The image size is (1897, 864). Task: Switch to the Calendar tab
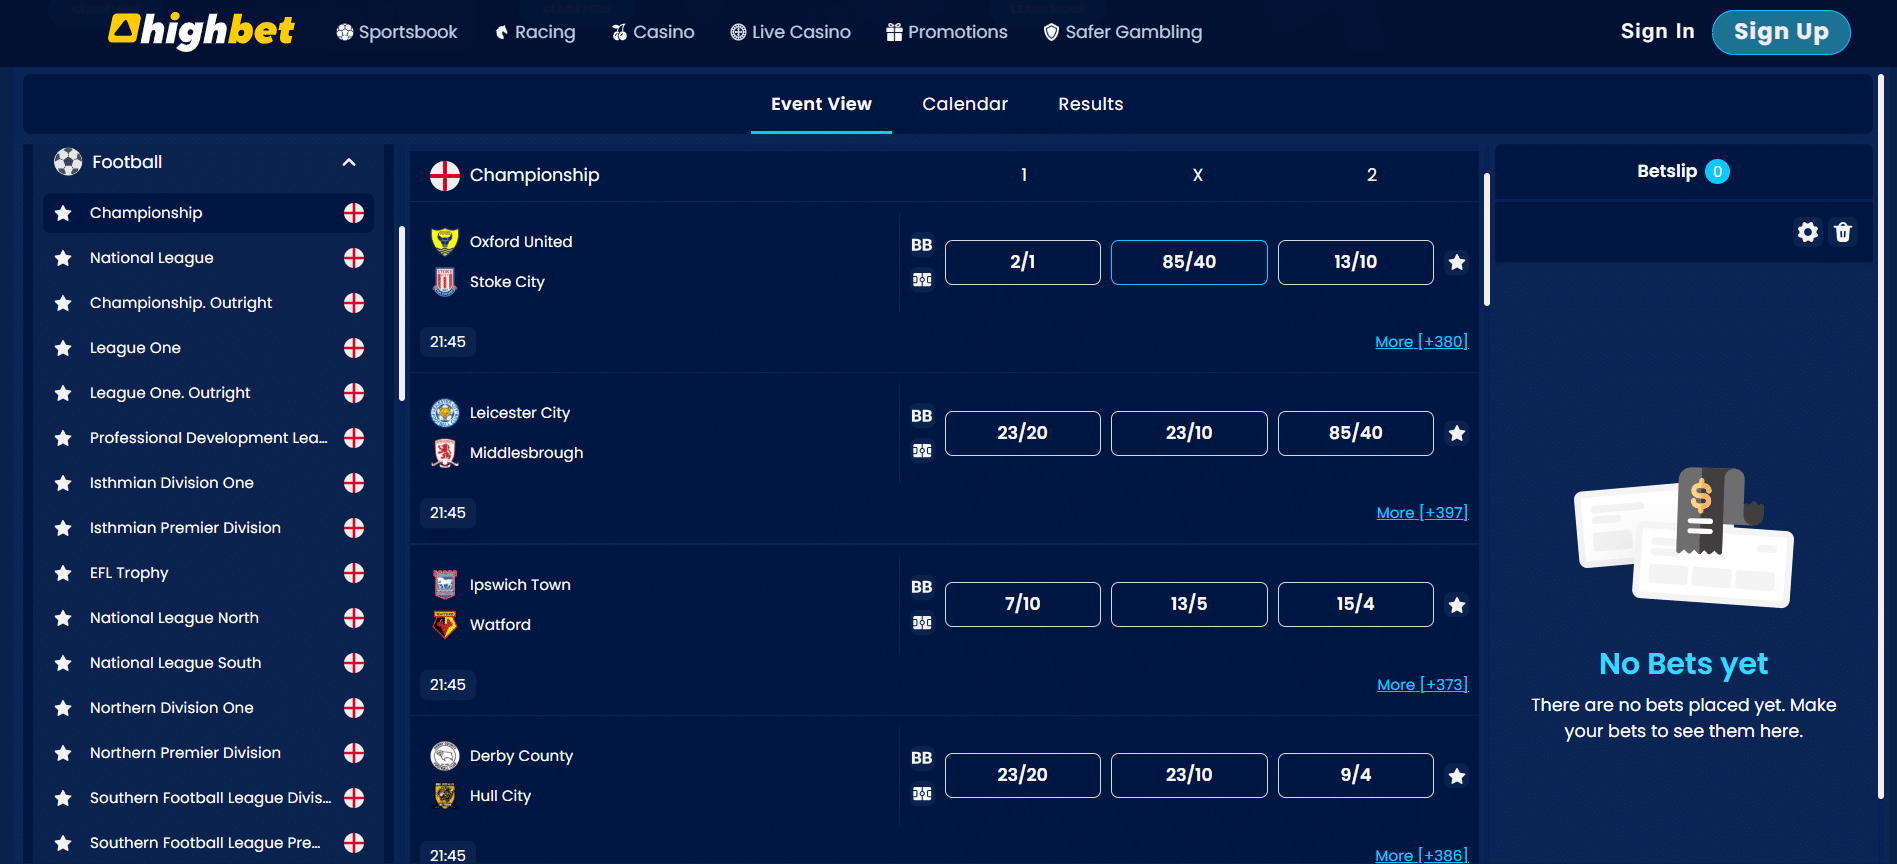tap(965, 104)
